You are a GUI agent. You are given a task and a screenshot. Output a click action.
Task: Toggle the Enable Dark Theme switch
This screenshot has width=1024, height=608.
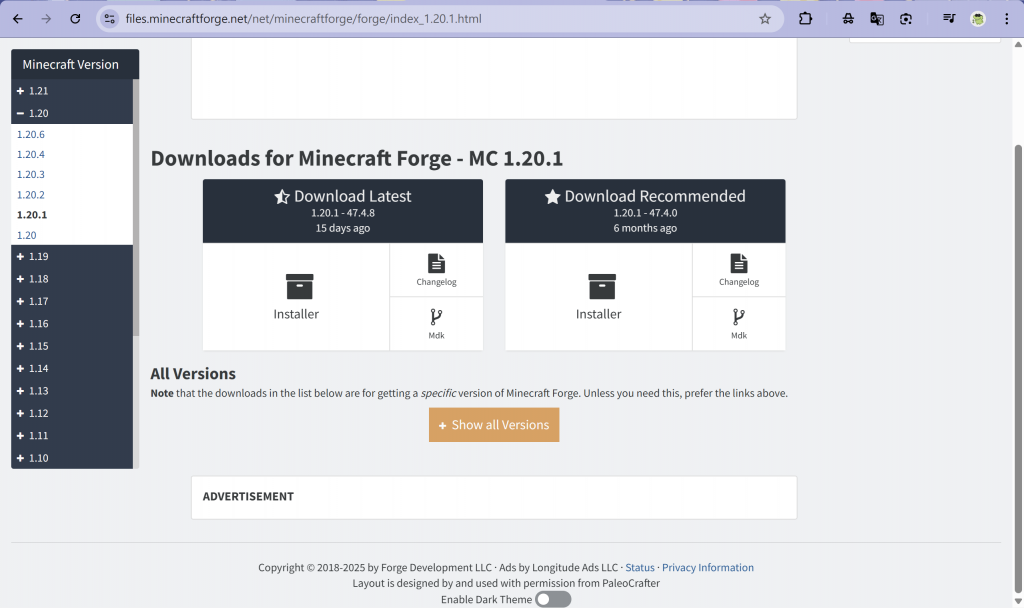click(553, 600)
